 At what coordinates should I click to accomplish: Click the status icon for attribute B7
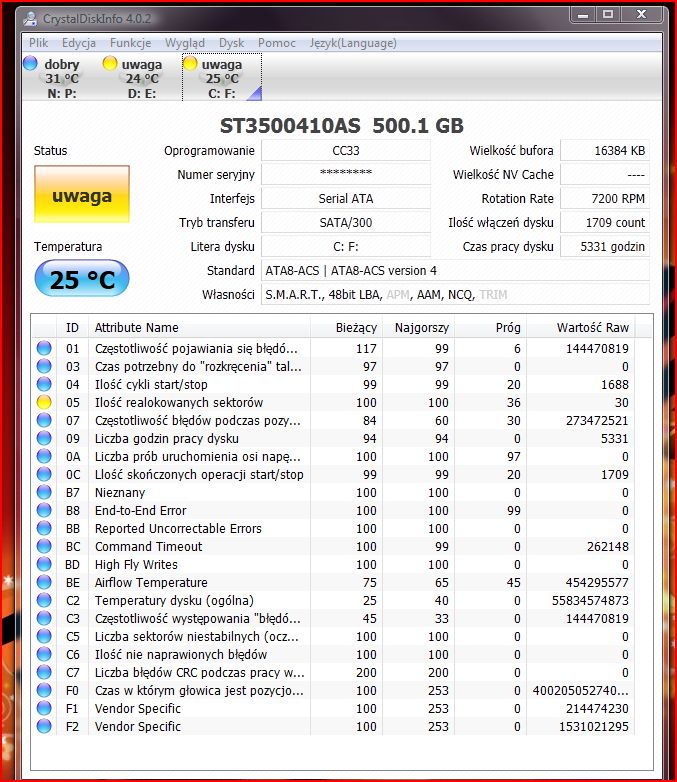coord(44,492)
